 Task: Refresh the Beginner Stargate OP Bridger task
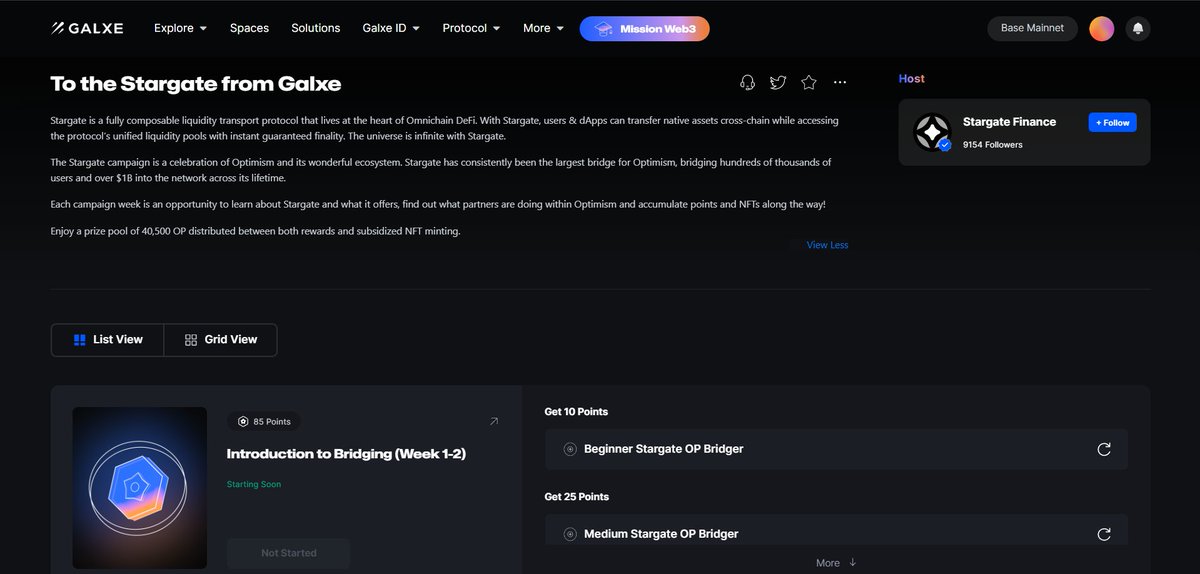click(x=1104, y=449)
